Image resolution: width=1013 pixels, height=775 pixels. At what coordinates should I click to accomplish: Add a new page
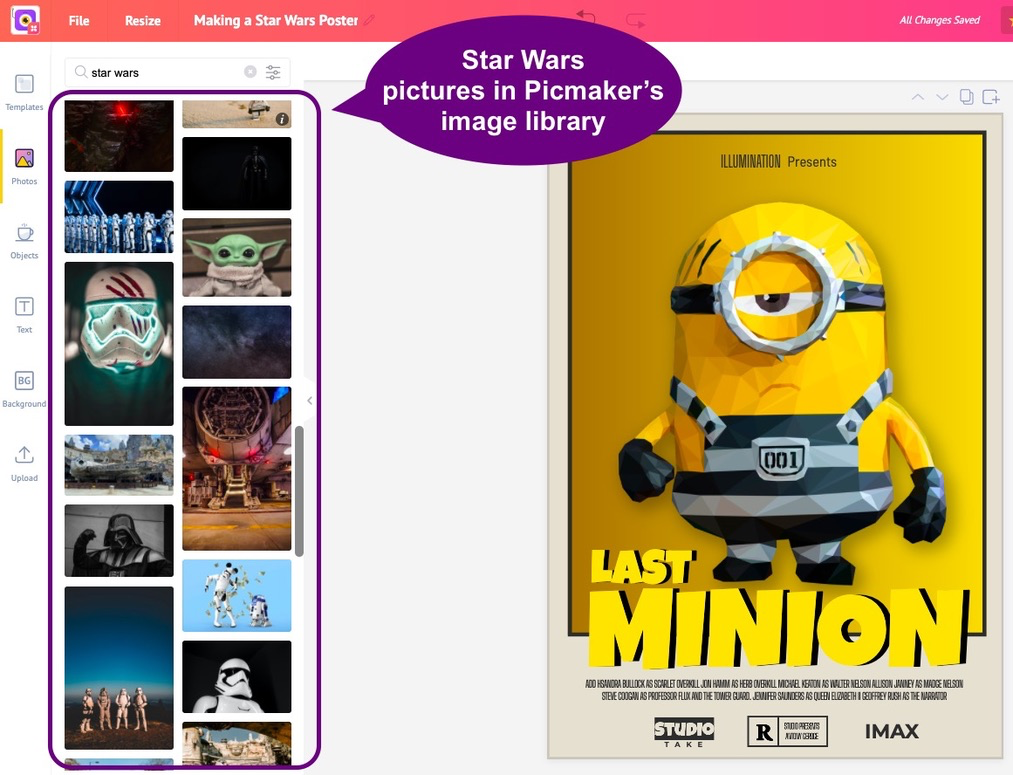coord(990,97)
